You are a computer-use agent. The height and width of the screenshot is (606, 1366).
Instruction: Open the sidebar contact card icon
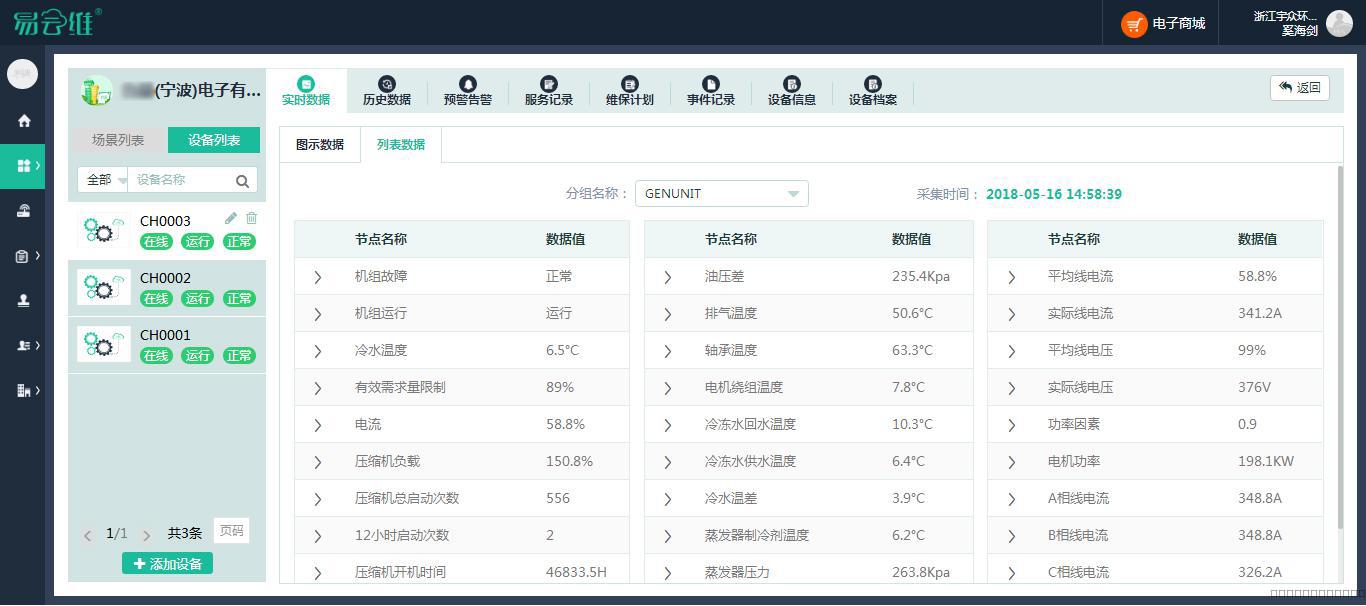click(x=23, y=345)
